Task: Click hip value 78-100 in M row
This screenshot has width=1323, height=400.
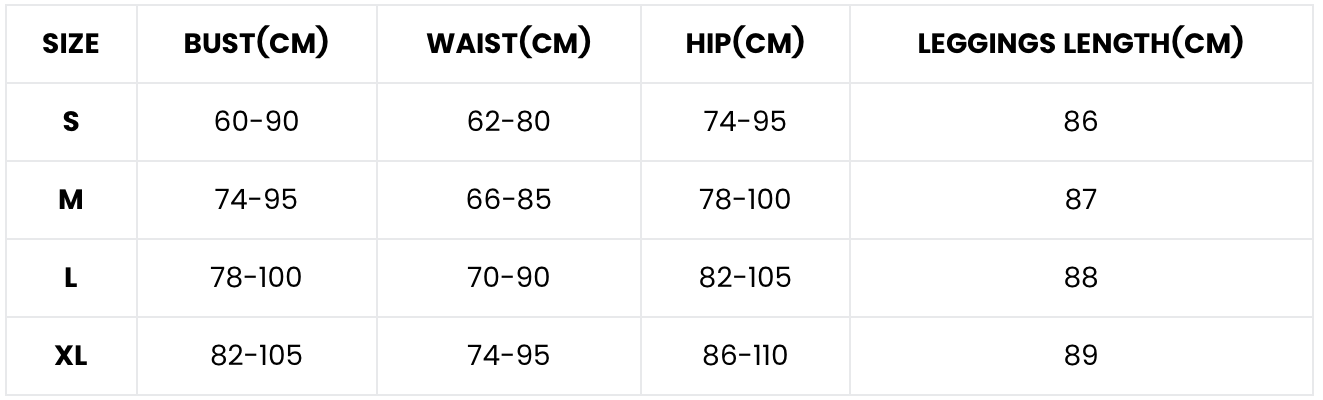Action: click(x=745, y=200)
